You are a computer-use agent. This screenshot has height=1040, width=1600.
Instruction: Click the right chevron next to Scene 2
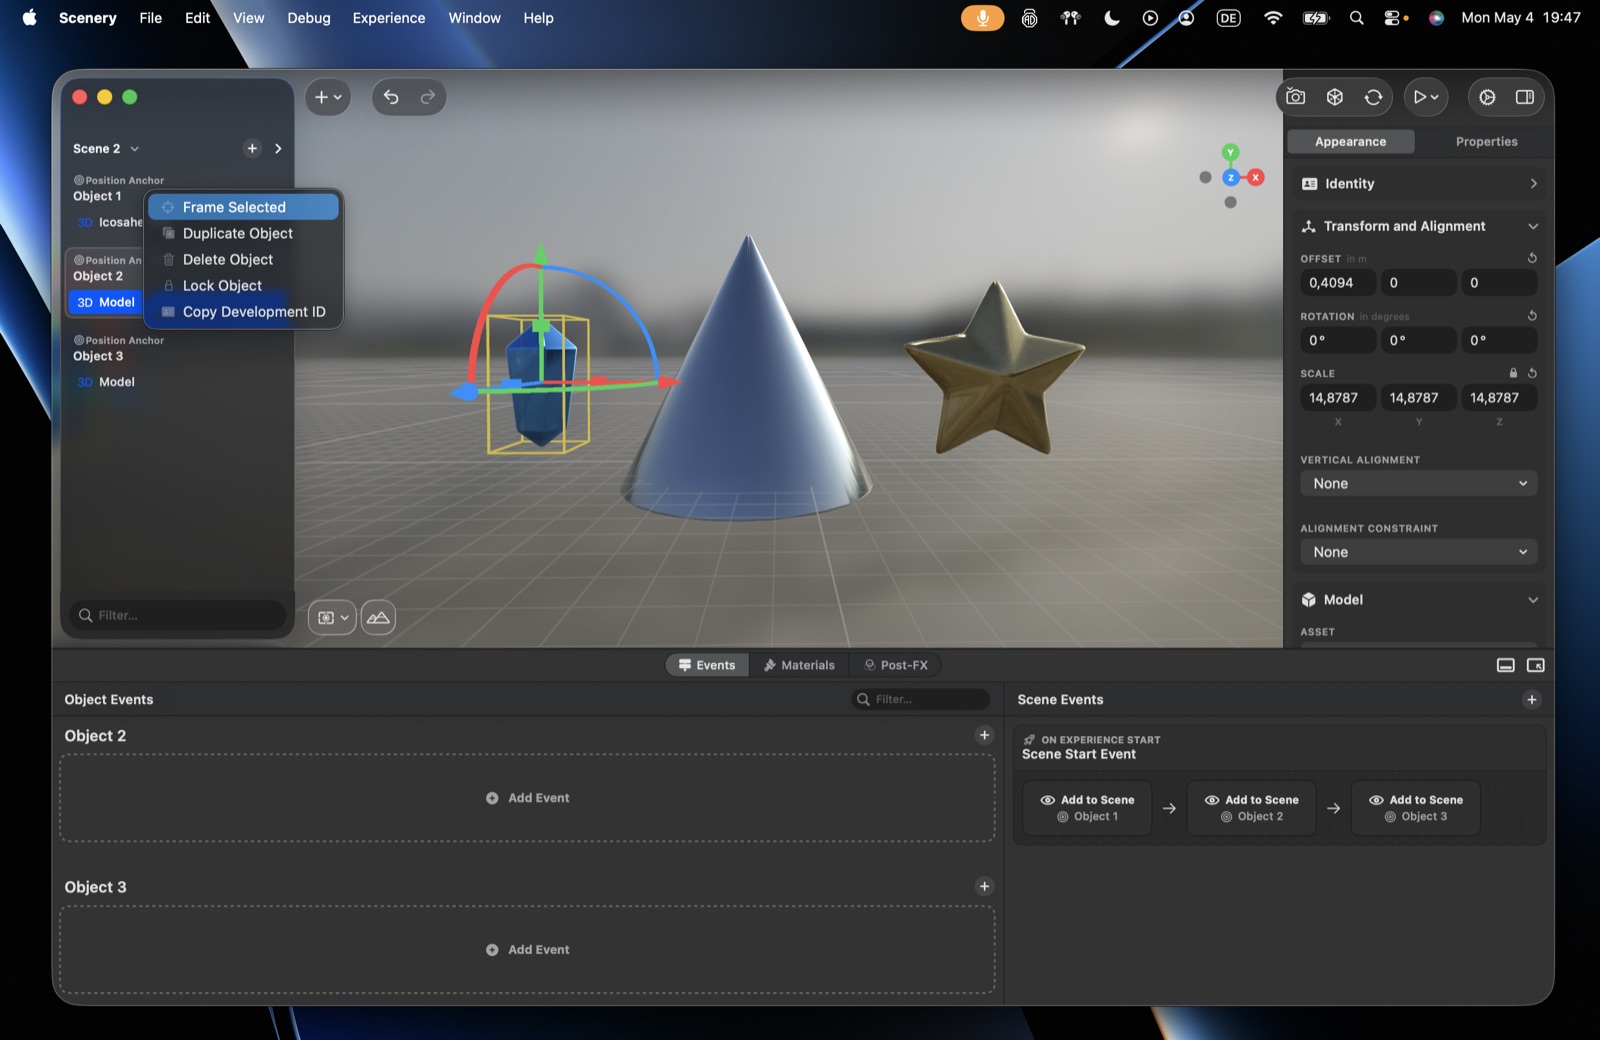[278, 148]
